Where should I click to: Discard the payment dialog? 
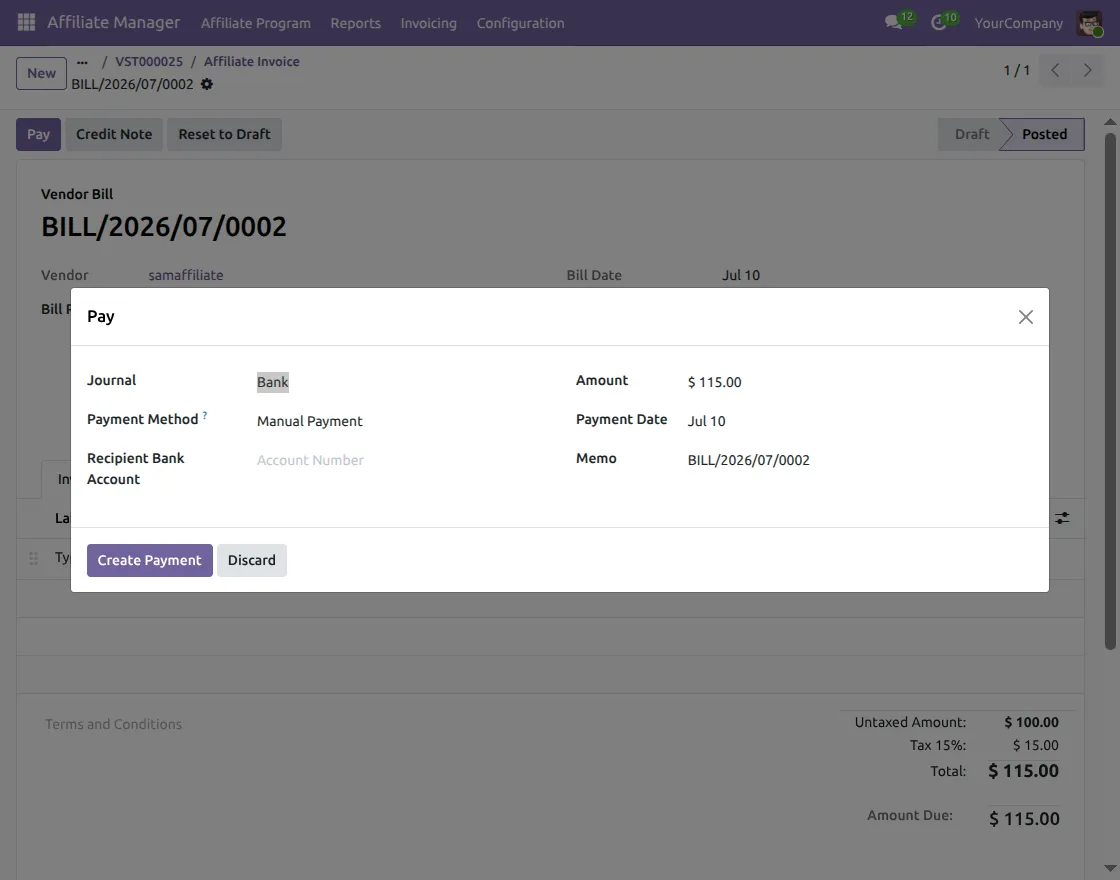251,560
